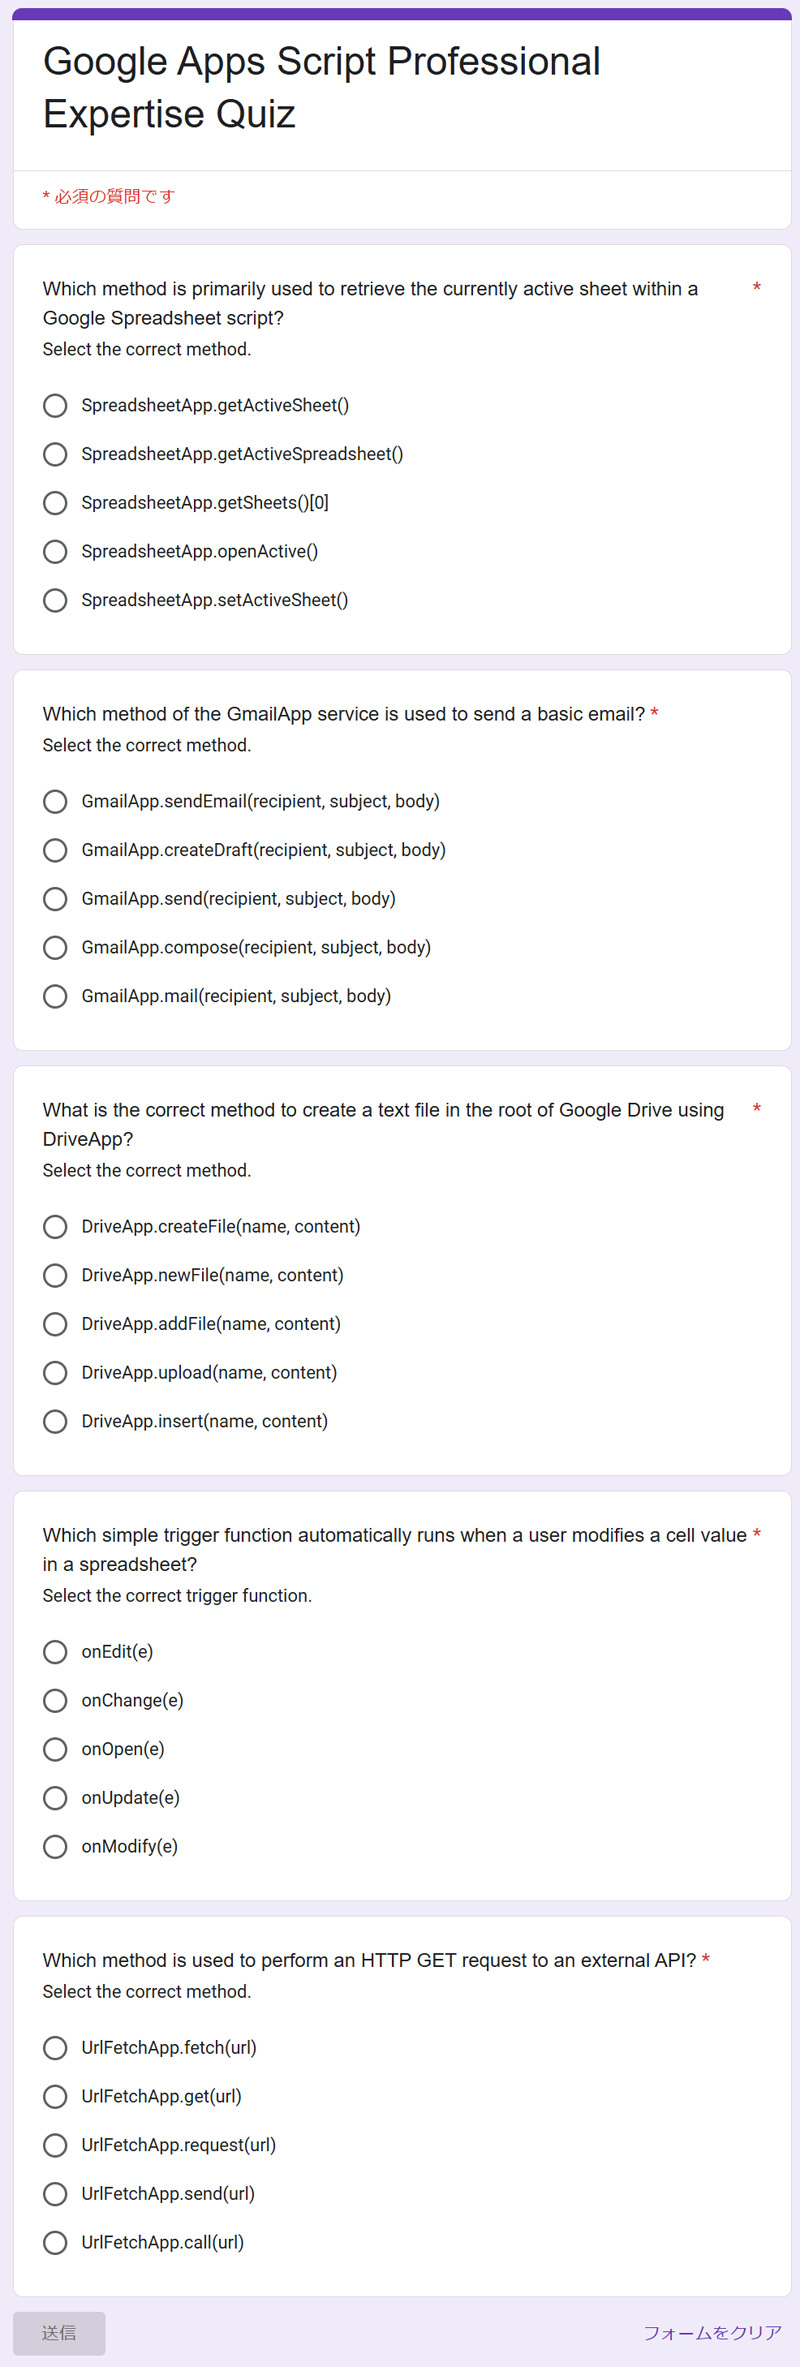Select UrlFetchApp.request(url) option
This screenshot has width=800, height=2367.
coord(55,2145)
